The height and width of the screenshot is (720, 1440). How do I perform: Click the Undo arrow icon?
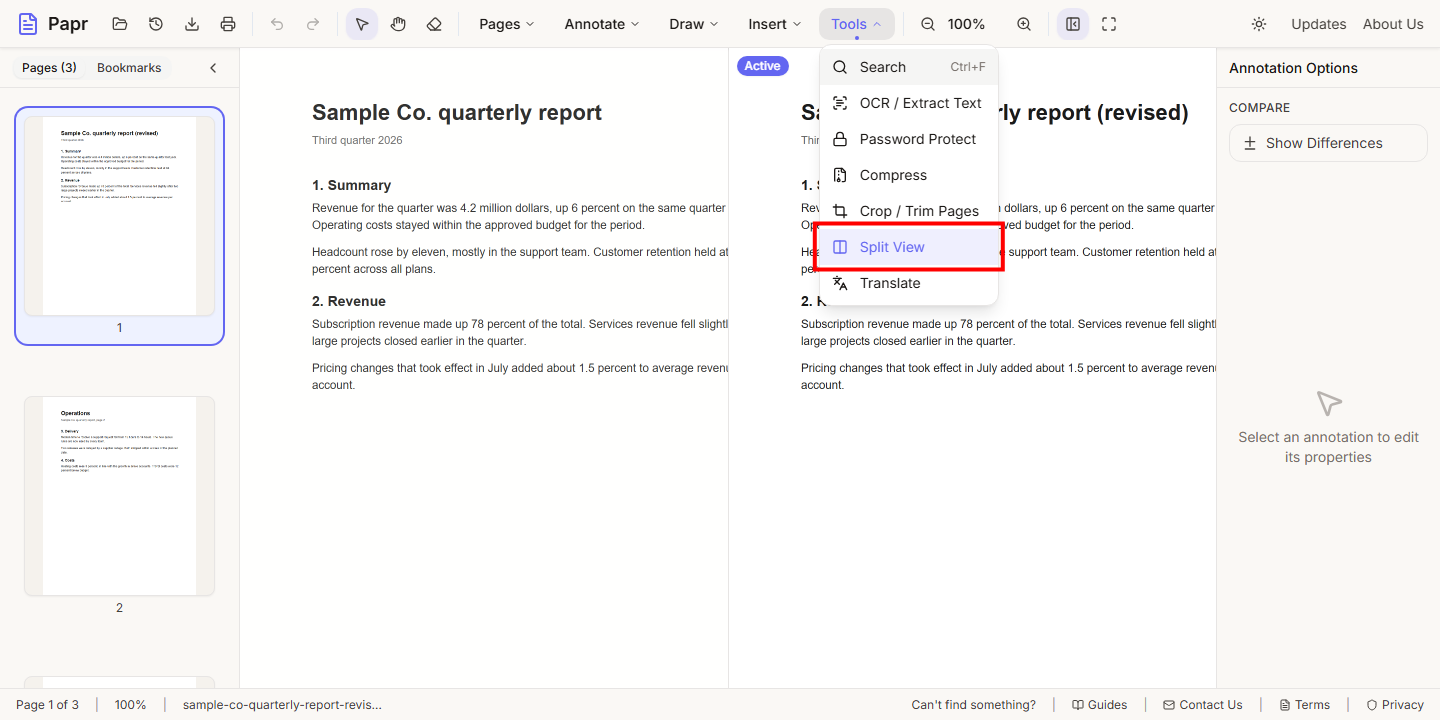click(277, 24)
